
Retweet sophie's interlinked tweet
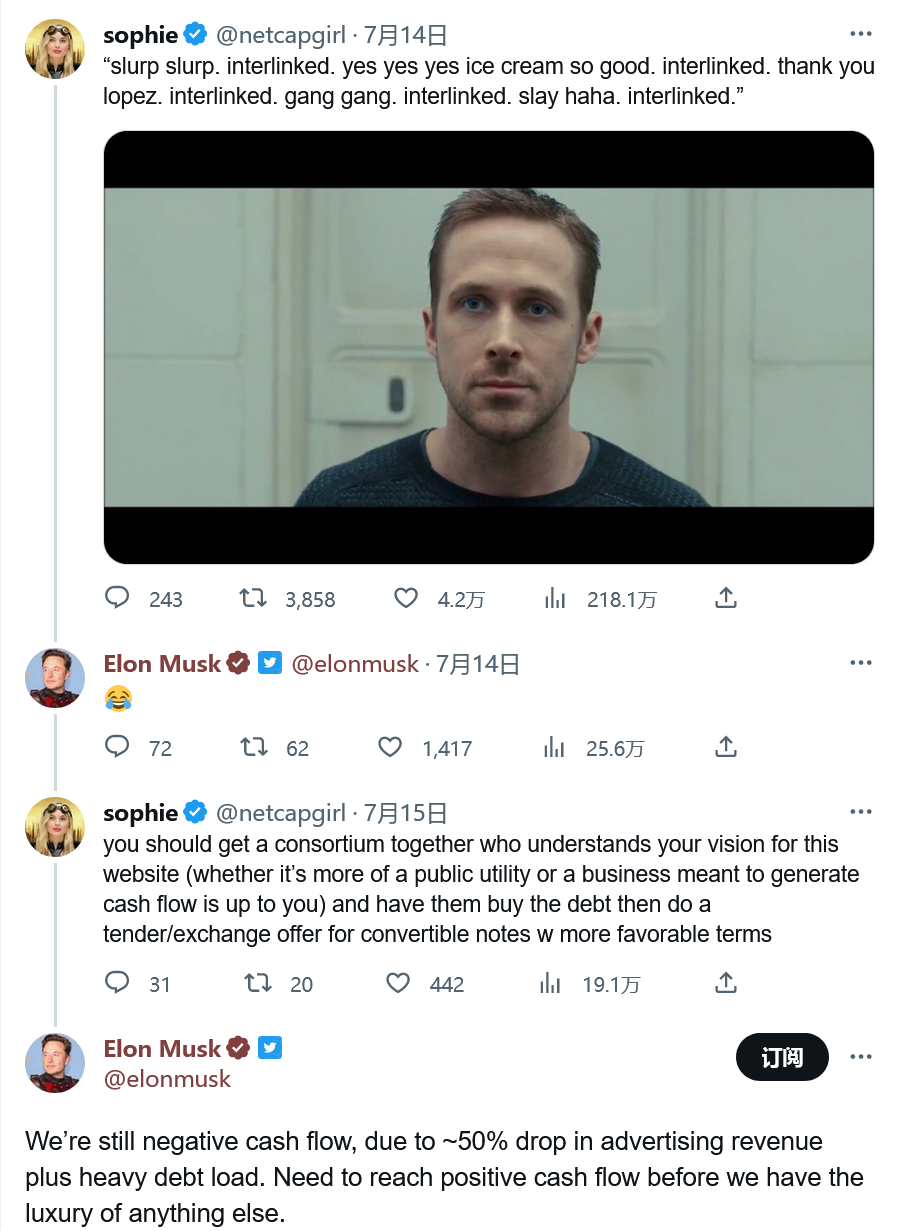click(x=253, y=598)
